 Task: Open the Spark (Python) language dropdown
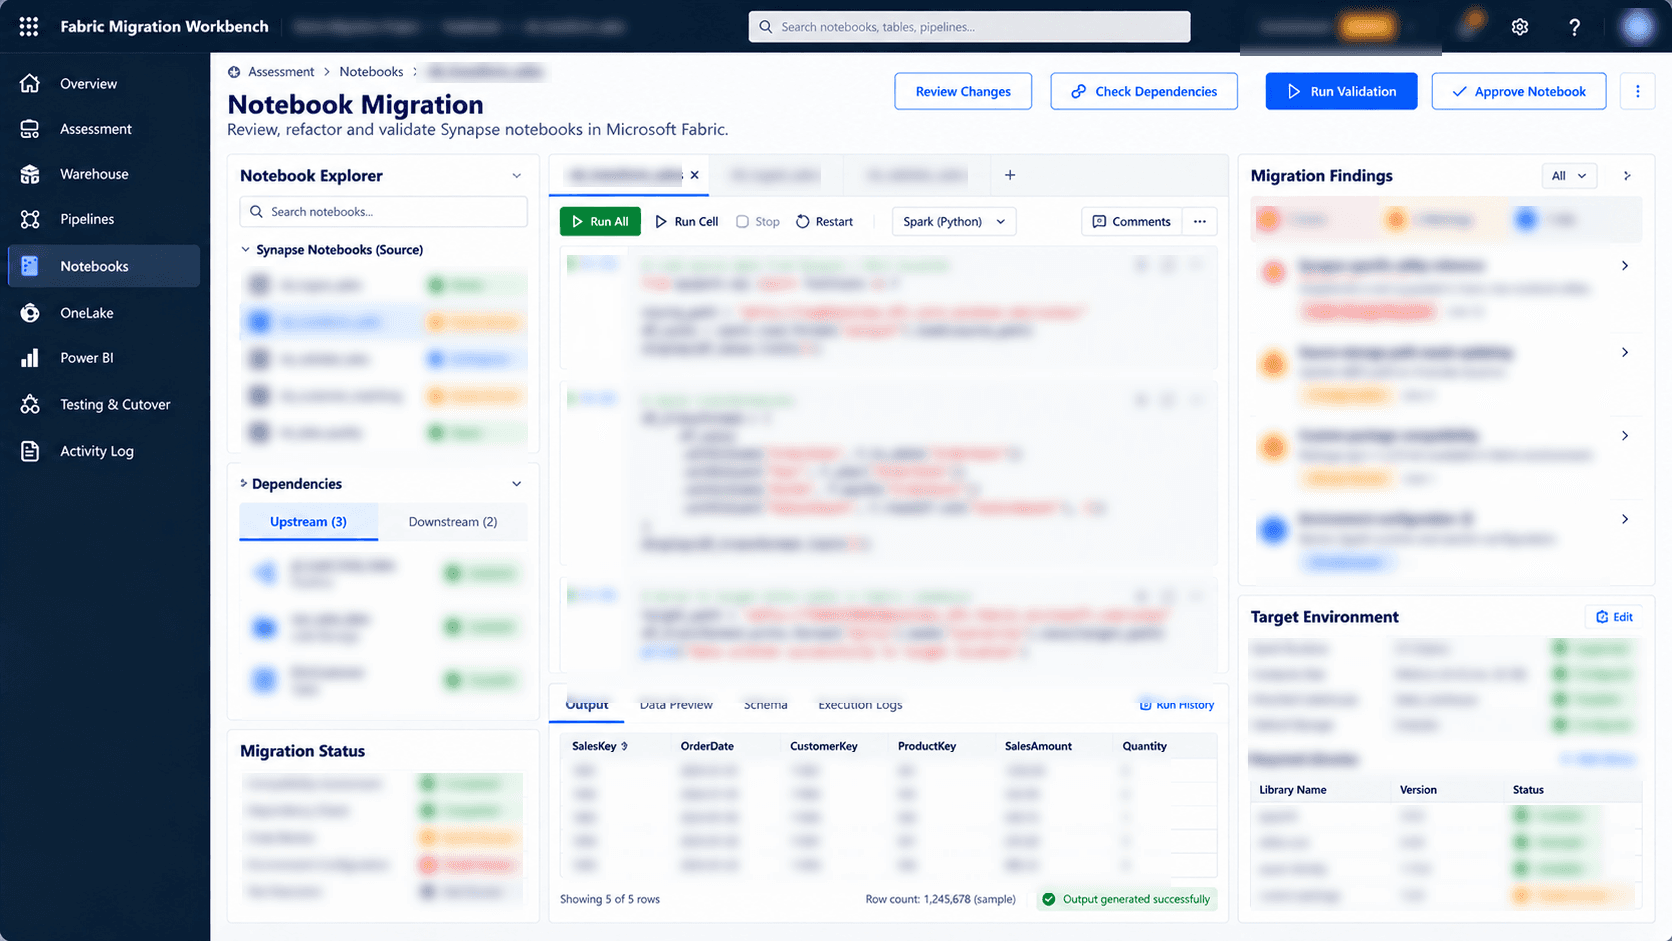click(954, 222)
